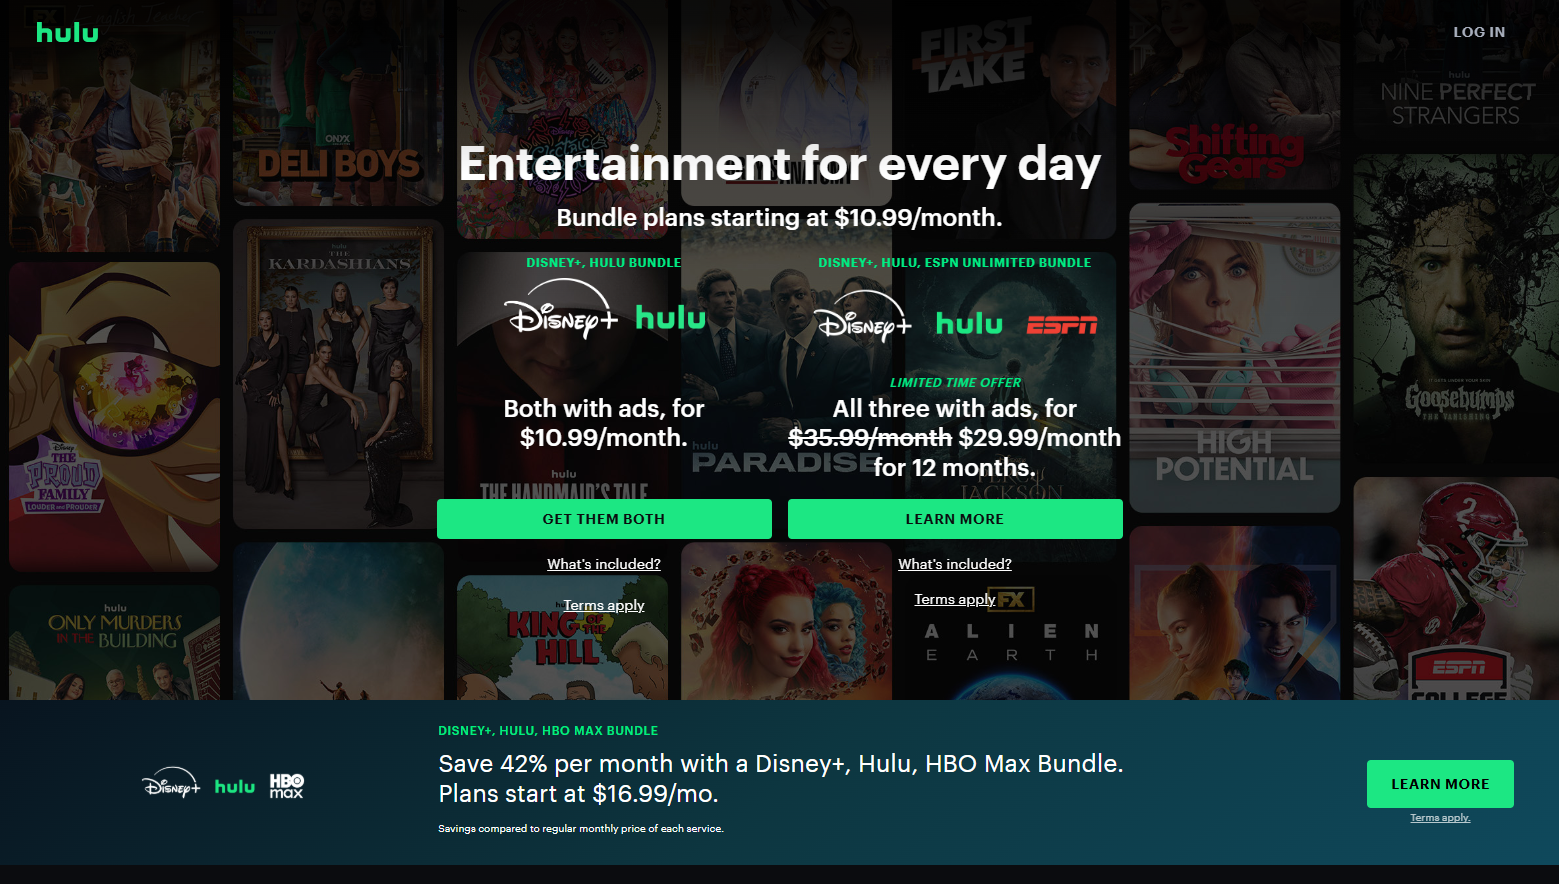Click the Hulu logo in the header
This screenshot has height=884, width=1559.
[x=67, y=32]
